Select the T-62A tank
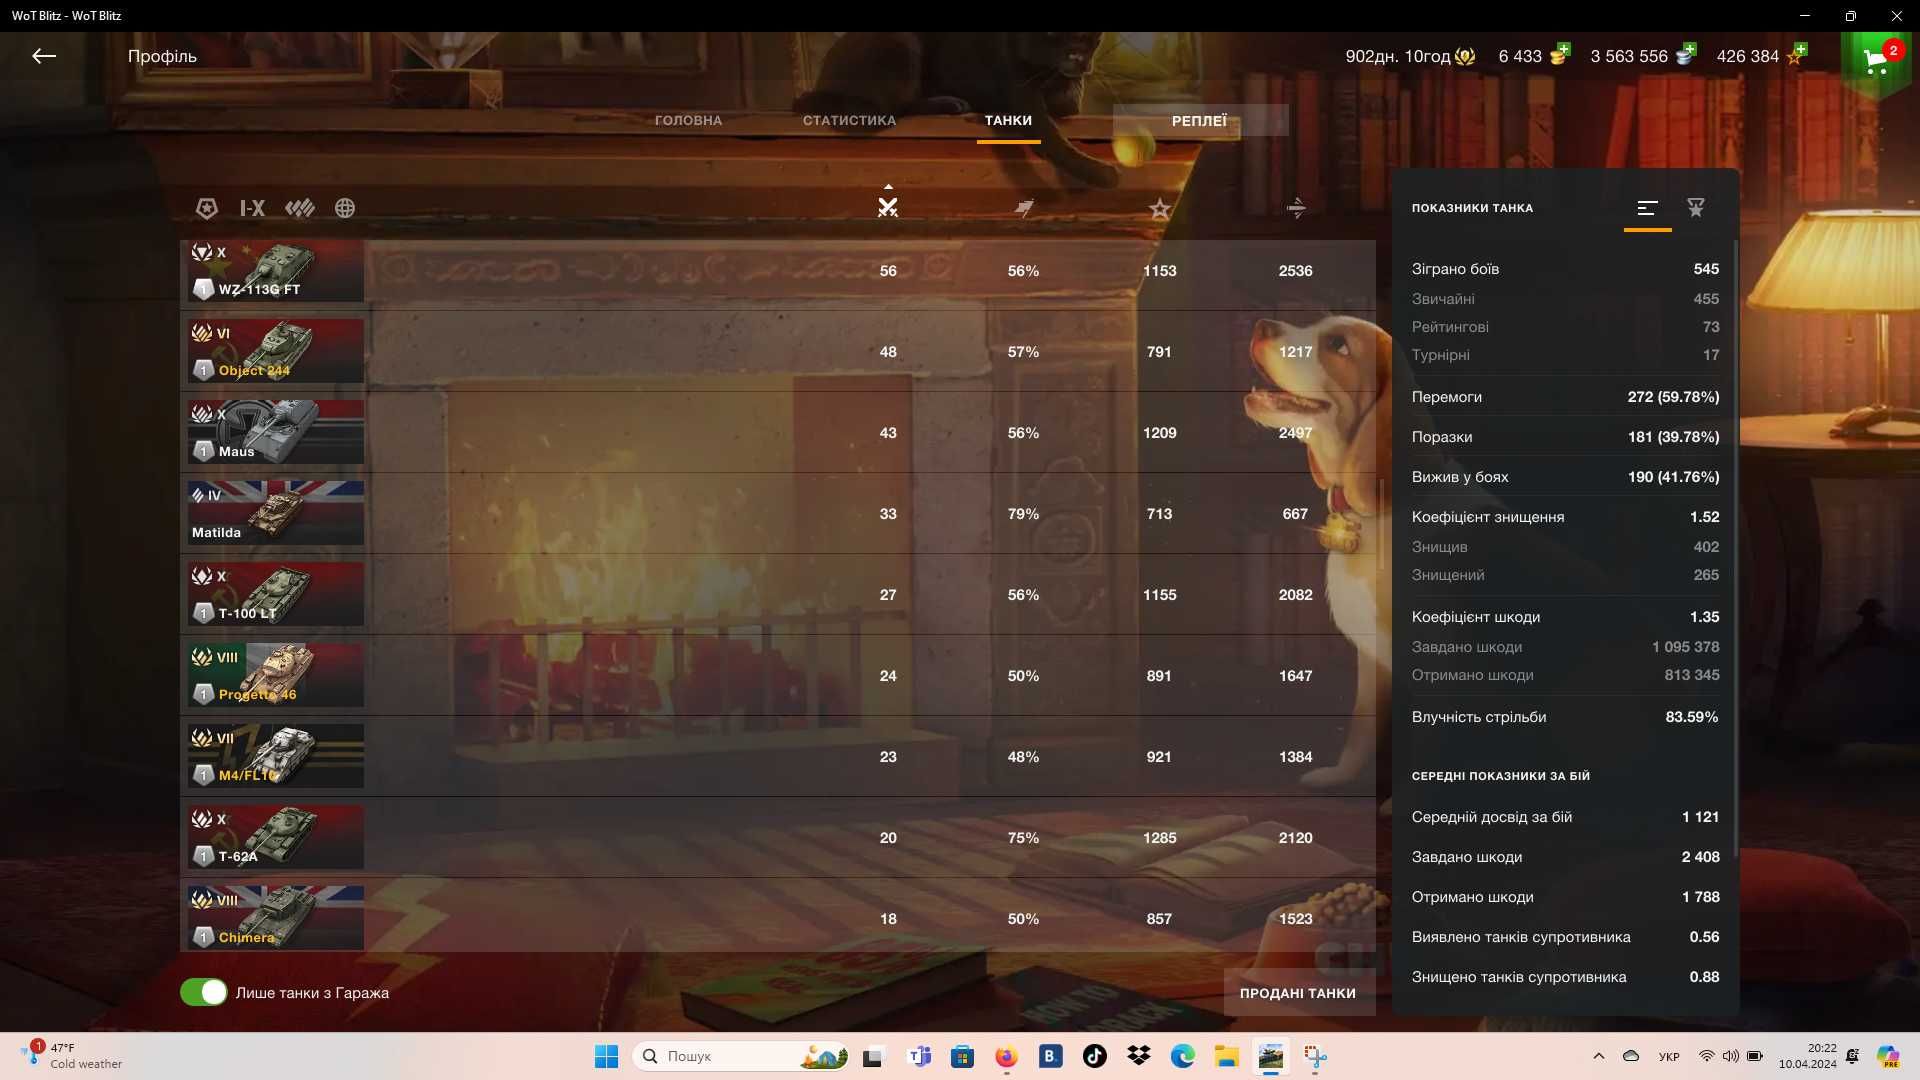This screenshot has height=1080, width=1920. point(777,837)
